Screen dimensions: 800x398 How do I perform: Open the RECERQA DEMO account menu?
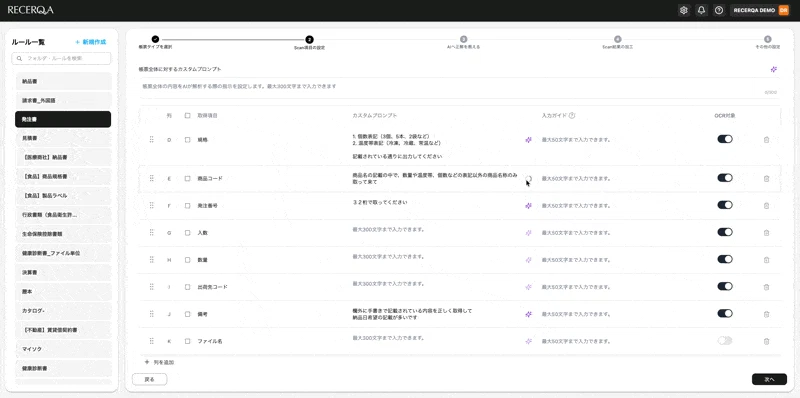pyautogui.click(x=760, y=10)
